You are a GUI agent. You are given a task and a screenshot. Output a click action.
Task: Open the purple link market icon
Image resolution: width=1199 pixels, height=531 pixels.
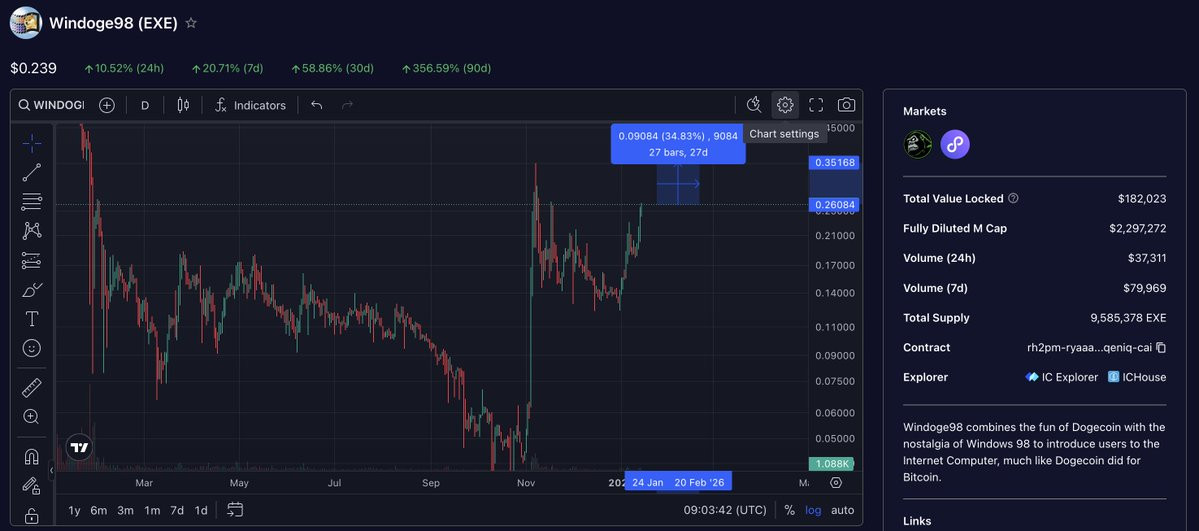point(955,144)
